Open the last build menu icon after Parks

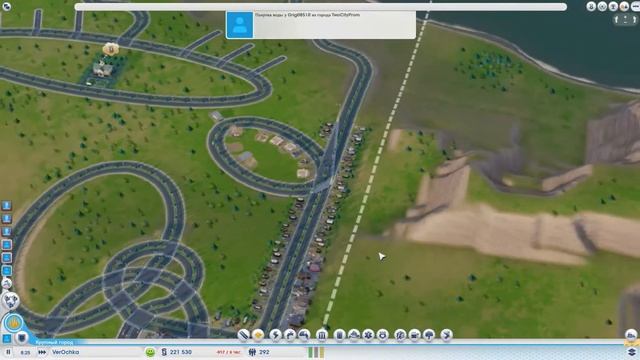447,335
